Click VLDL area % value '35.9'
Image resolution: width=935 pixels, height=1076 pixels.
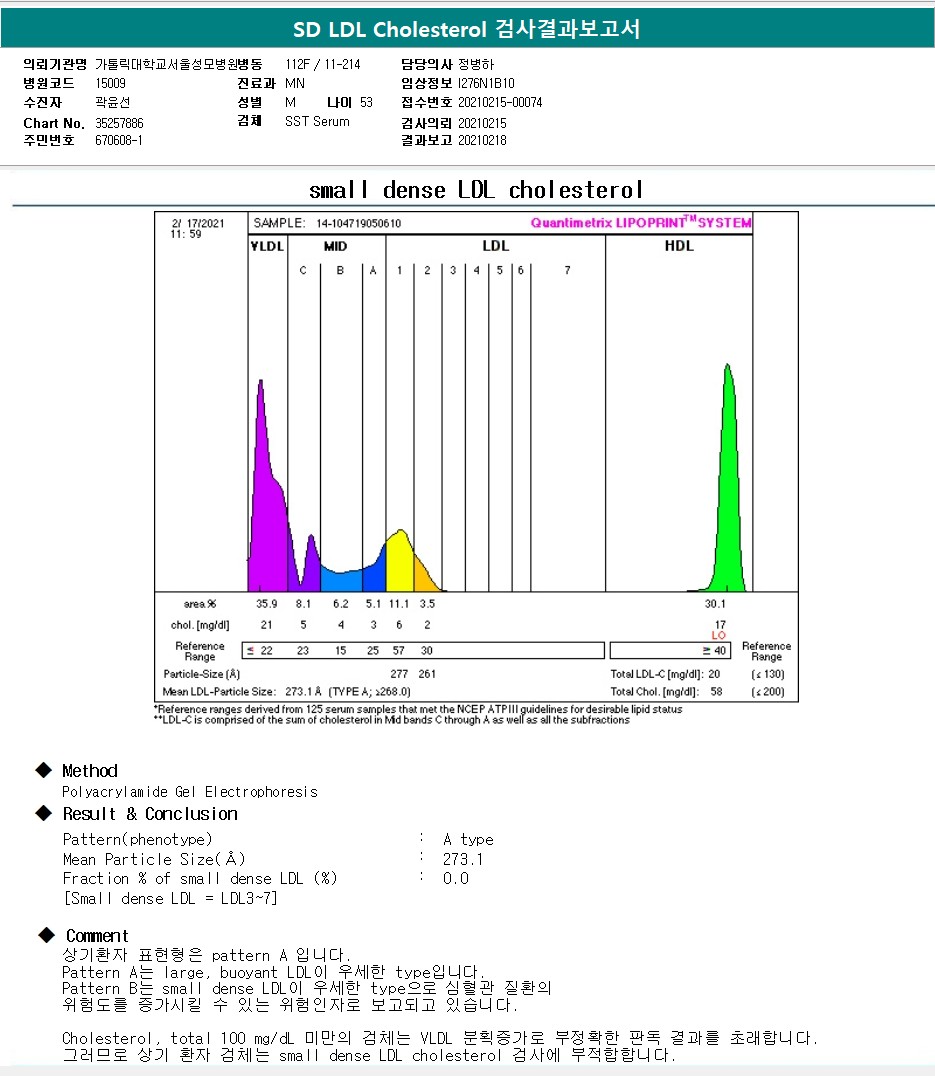click(x=267, y=604)
